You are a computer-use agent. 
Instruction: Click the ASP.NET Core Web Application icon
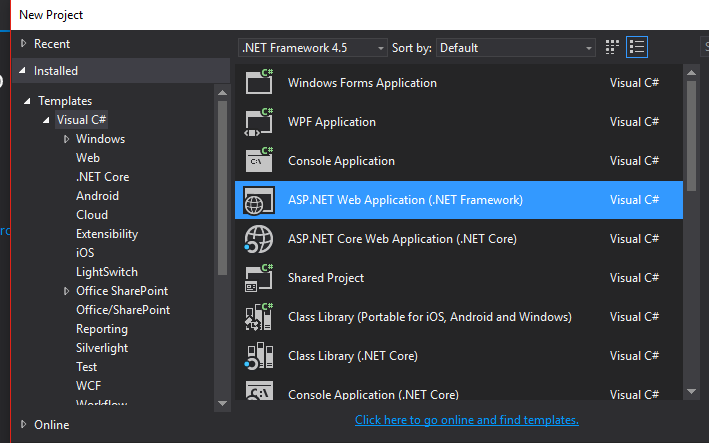(x=259, y=239)
